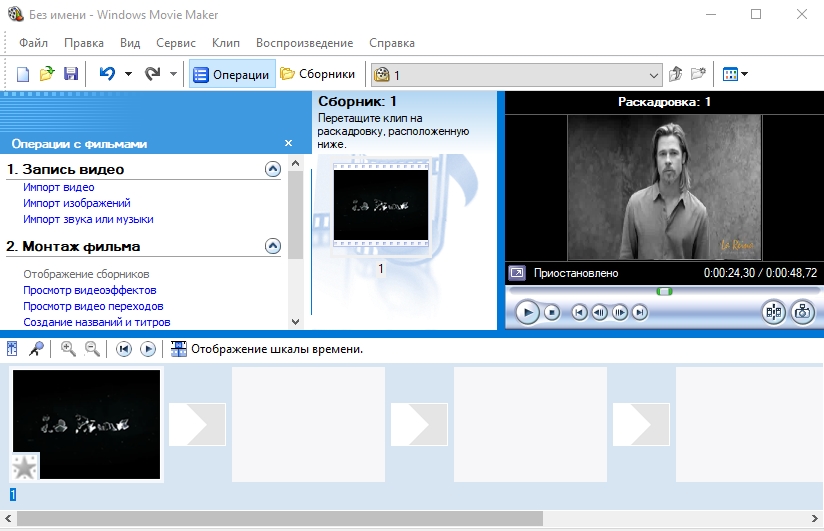Stop the preview playback
Image resolution: width=824 pixels, height=531 pixels.
point(552,313)
